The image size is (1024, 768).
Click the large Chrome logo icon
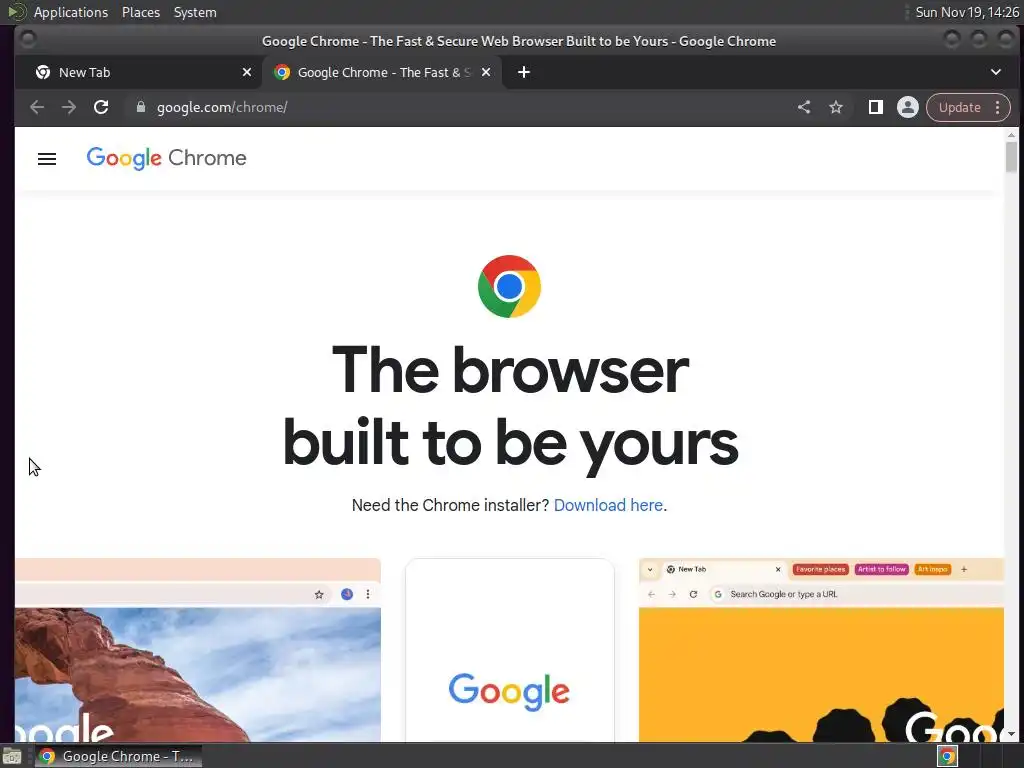(x=509, y=286)
